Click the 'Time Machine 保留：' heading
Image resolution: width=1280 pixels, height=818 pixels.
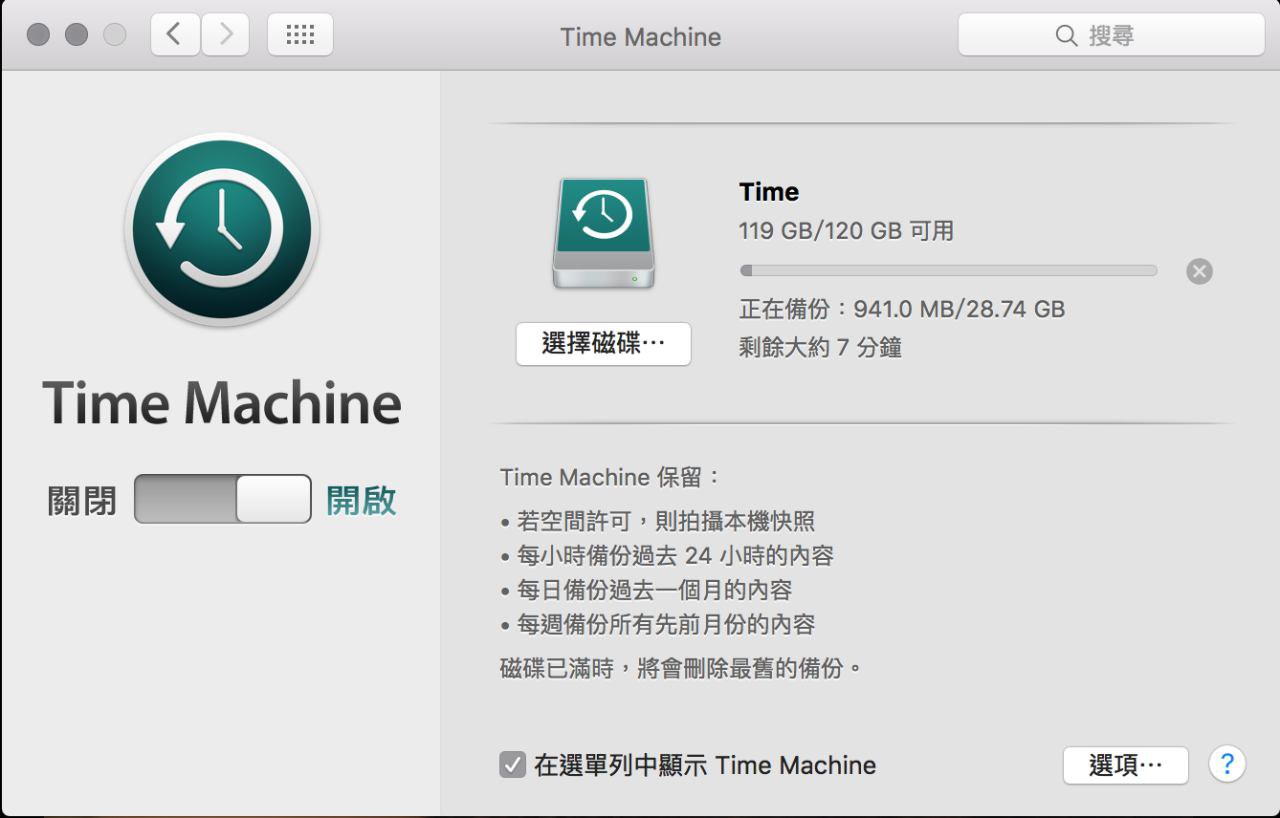[x=610, y=477]
